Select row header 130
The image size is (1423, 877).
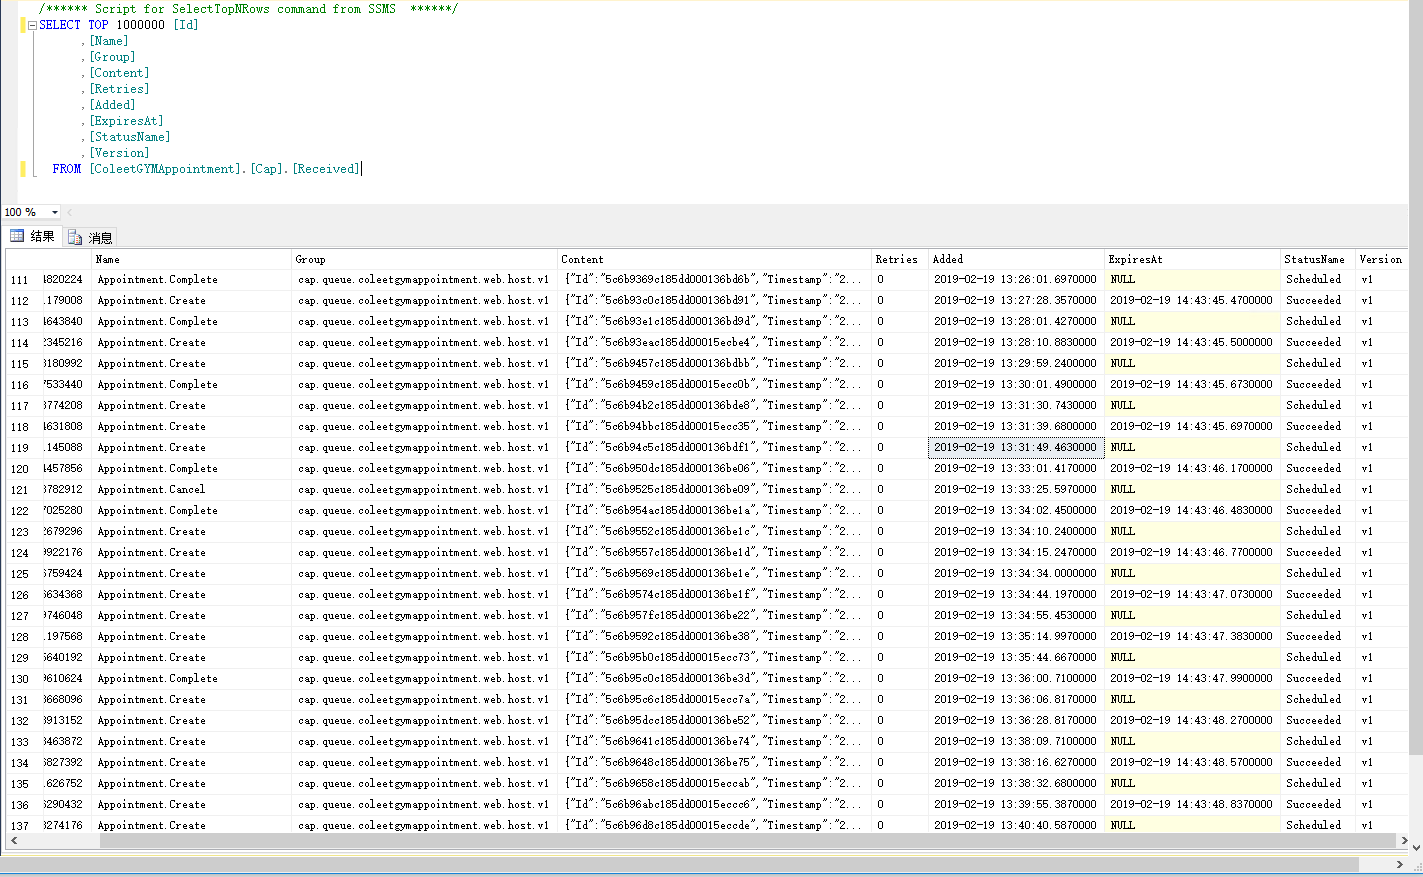[x=22, y=679]
